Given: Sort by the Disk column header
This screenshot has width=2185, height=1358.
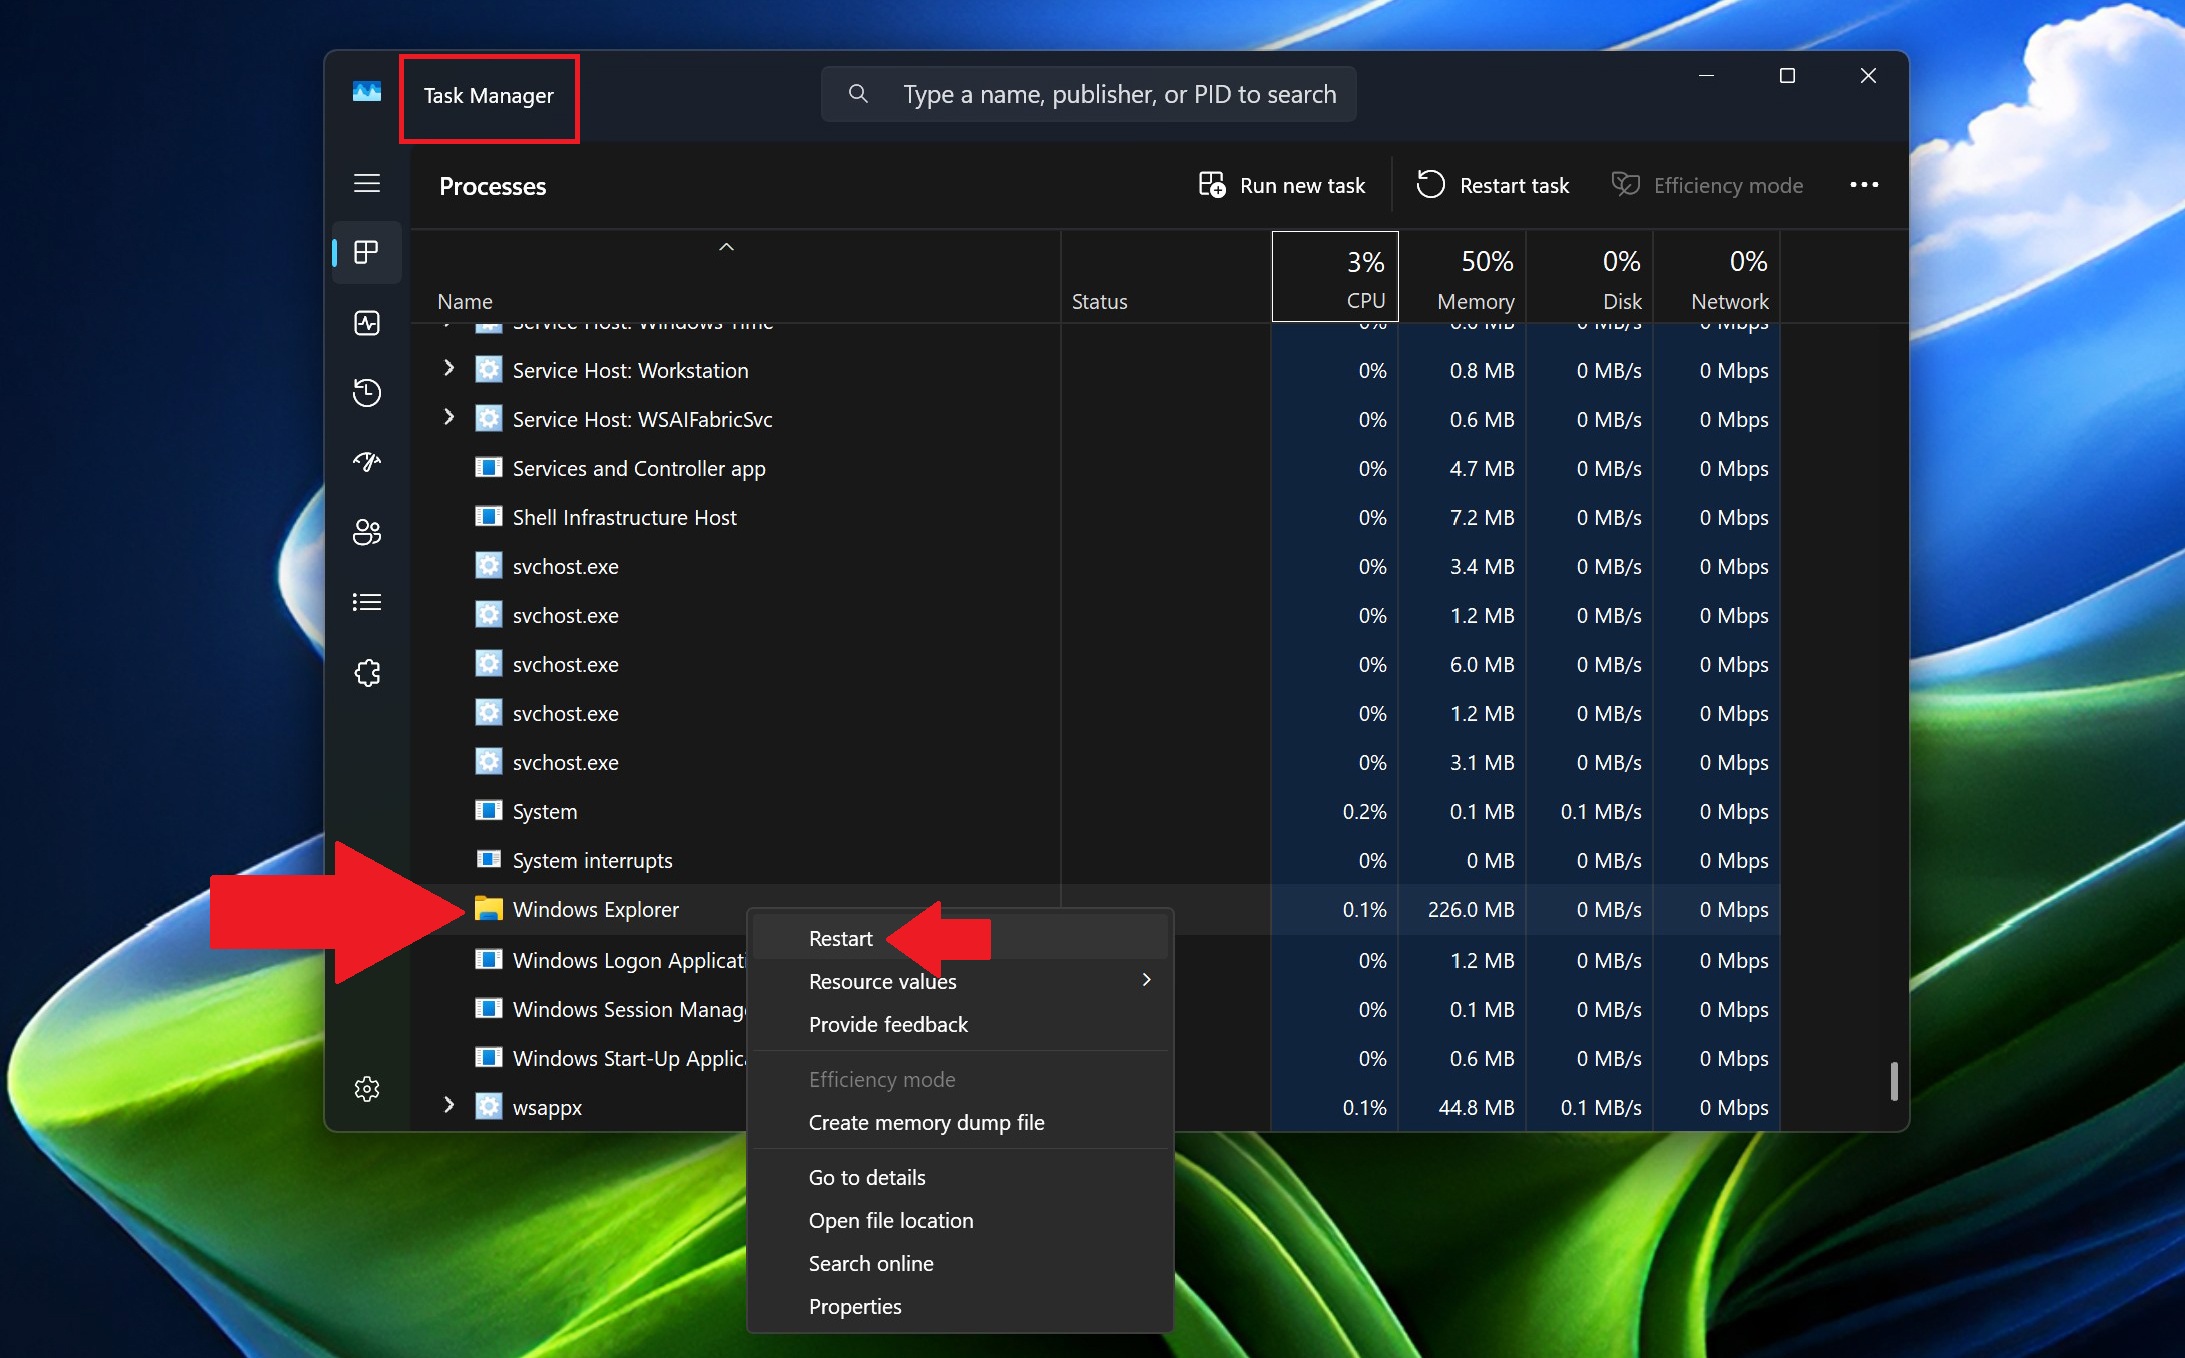Looking at the screenshot, I should point(1590,277).
